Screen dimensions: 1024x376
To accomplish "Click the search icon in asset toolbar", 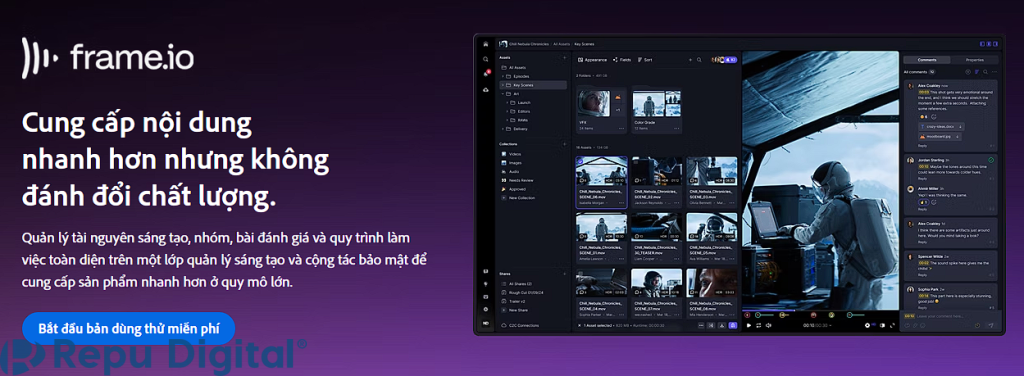I will pyautogui.click(x=699, y=59).
